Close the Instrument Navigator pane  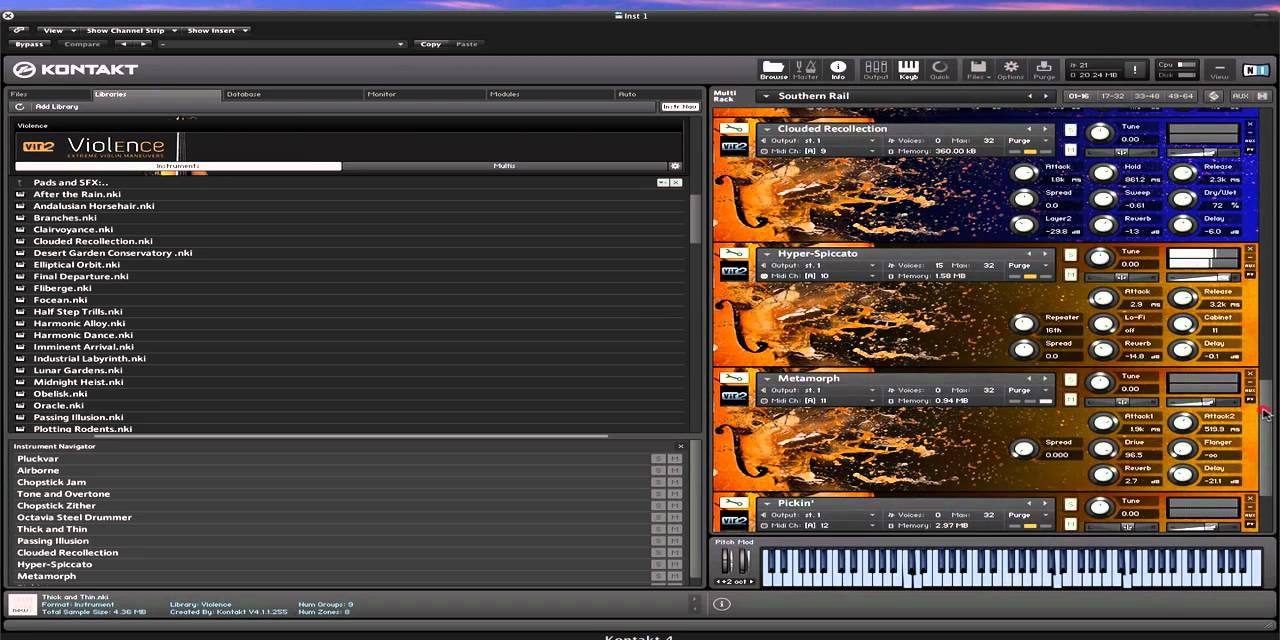pyautogui.click(x=680, y=446)
